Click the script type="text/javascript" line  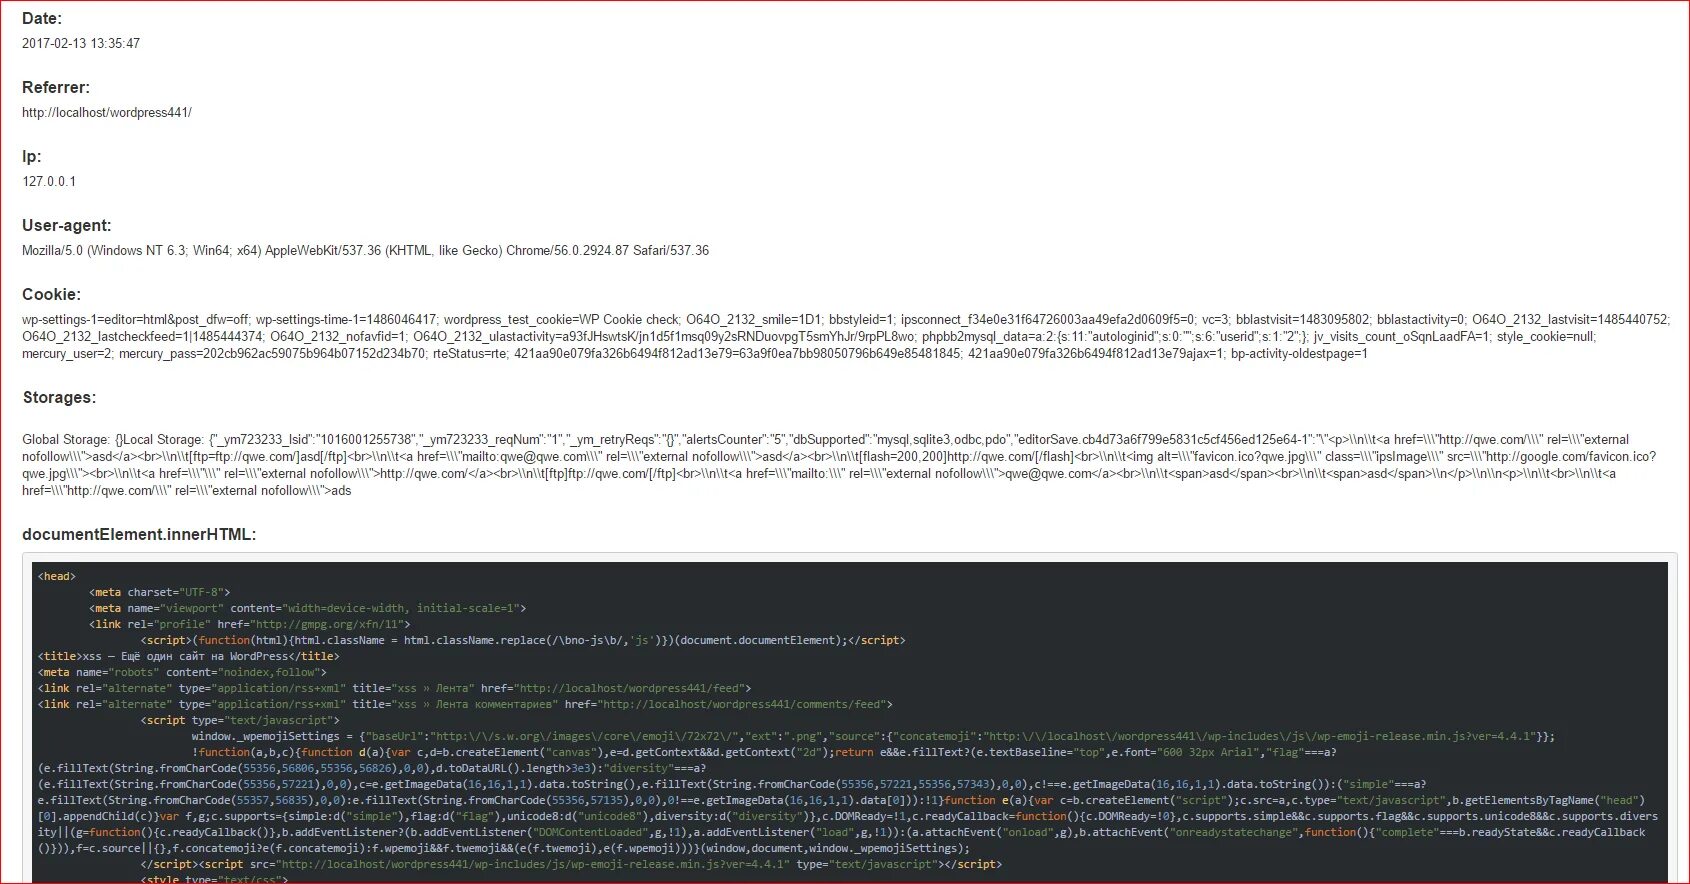tap(240, 721)
